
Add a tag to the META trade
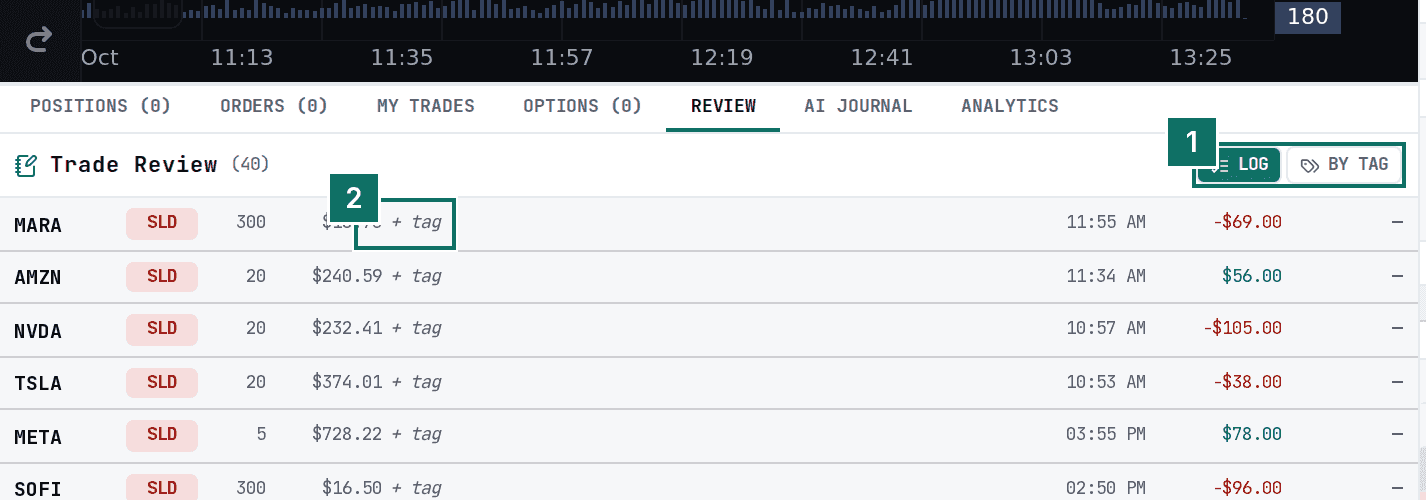(x=416, y=435)
